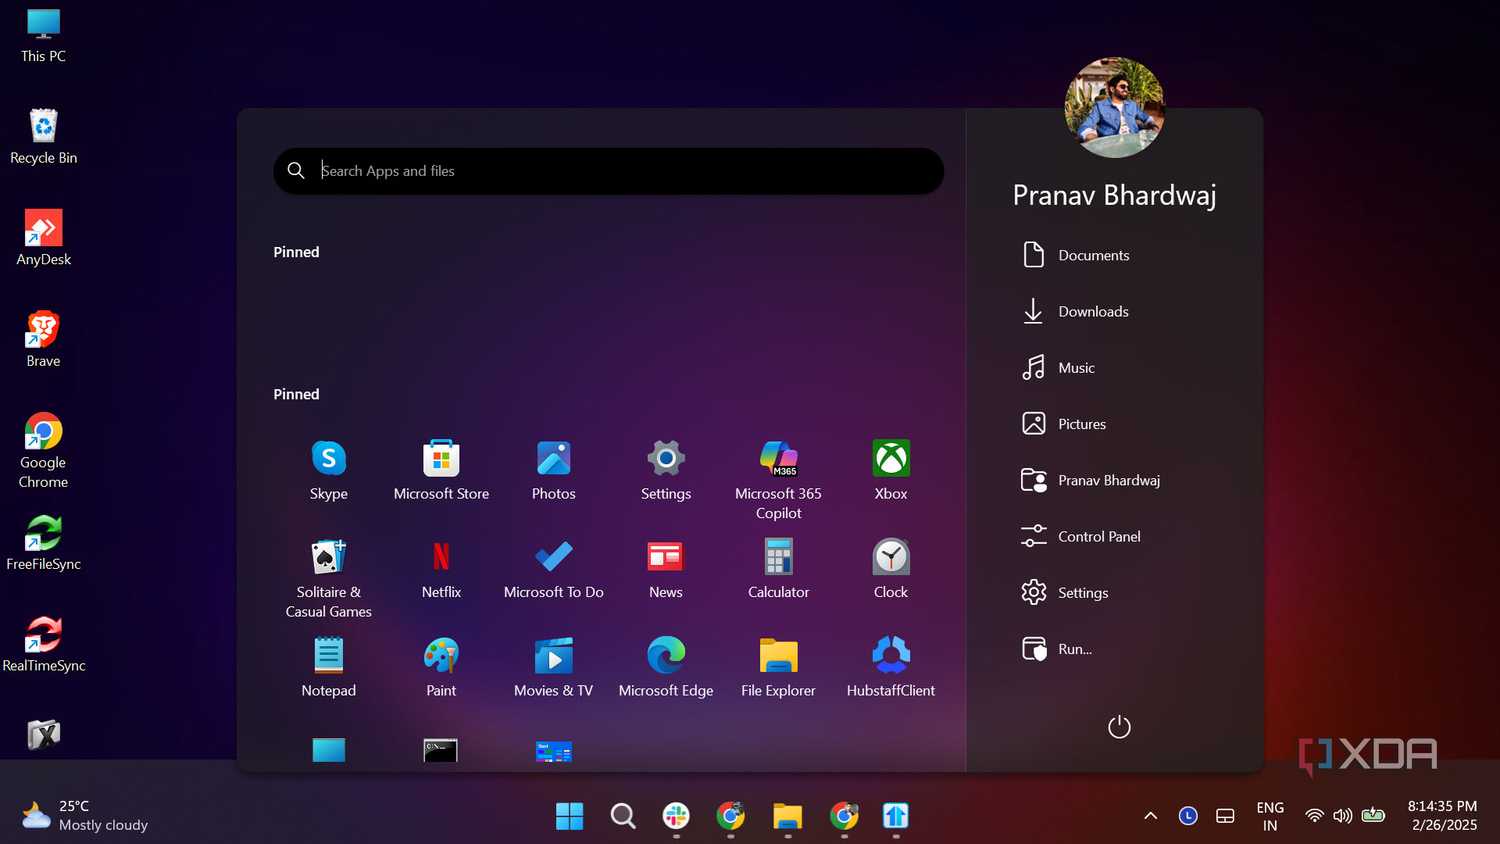Open HubstaffClient app

click(891, 667)
